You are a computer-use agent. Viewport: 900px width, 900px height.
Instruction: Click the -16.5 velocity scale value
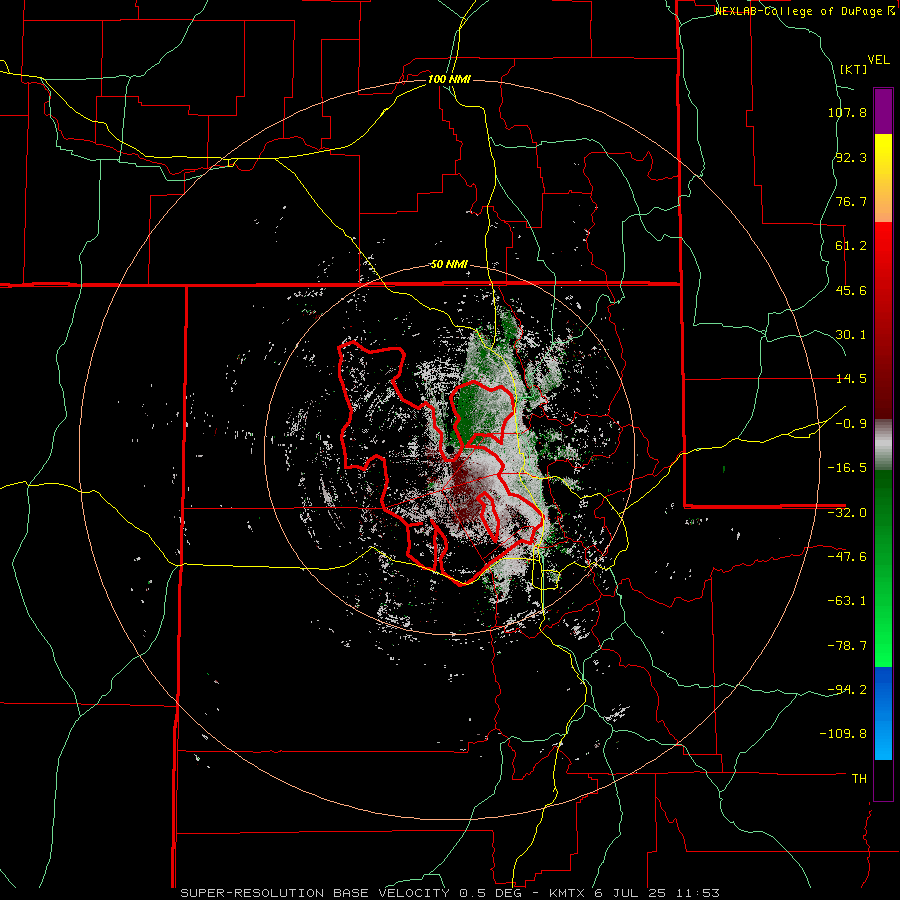click(x=847, y=468)
